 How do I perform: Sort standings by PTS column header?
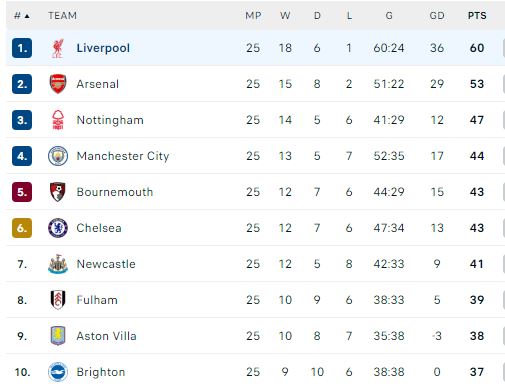pos(477,16)
